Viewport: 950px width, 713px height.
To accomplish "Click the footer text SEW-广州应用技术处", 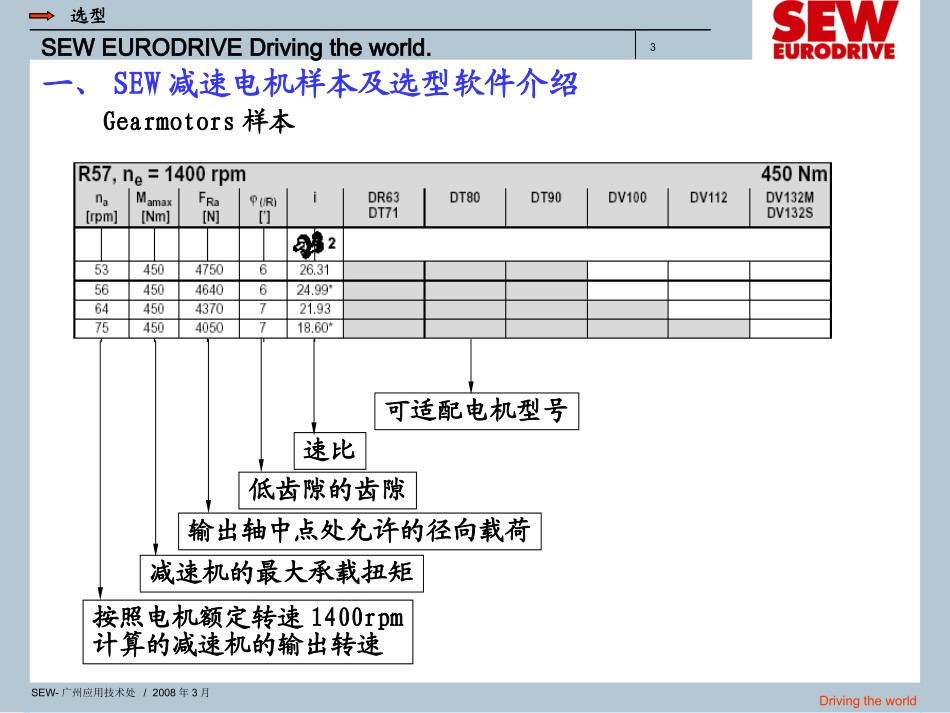I will (x=84, y=692).
